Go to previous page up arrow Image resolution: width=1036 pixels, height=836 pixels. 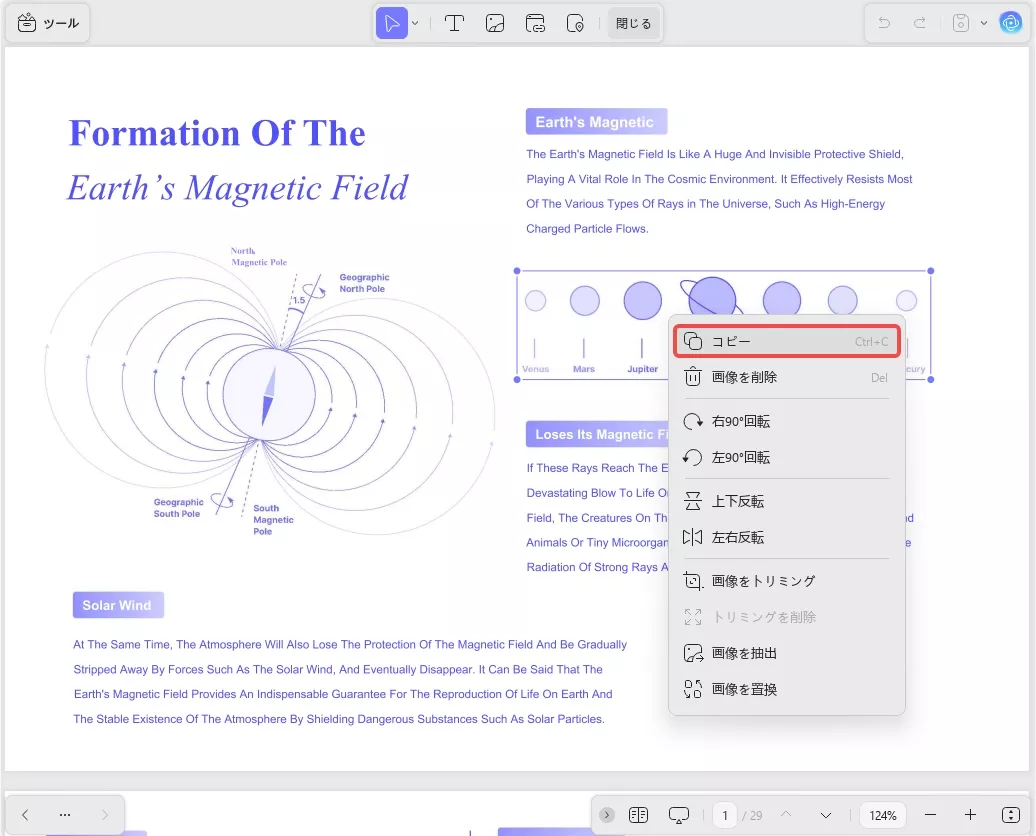[786, 815]
